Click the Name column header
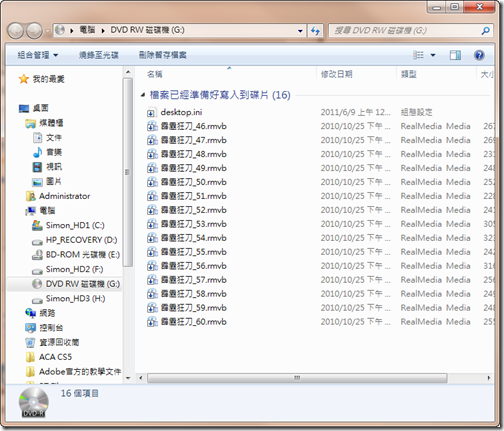This screenshot has height=431, width=504. (226, 74)
